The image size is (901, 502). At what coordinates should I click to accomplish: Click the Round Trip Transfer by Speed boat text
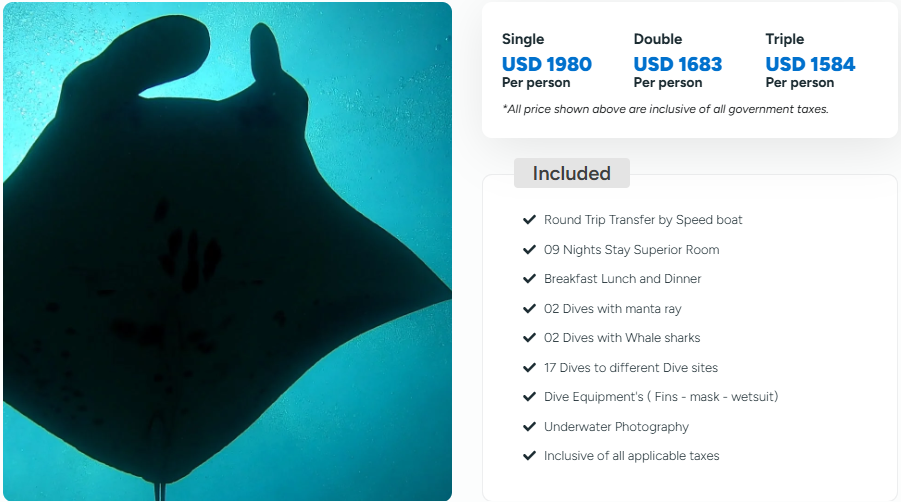[x=643, y=220]
